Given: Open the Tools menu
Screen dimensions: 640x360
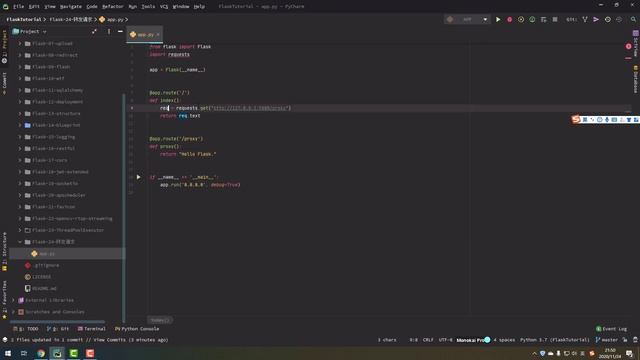Looking at the screenshot, I should pyautogui.click(x=148, y=7).
